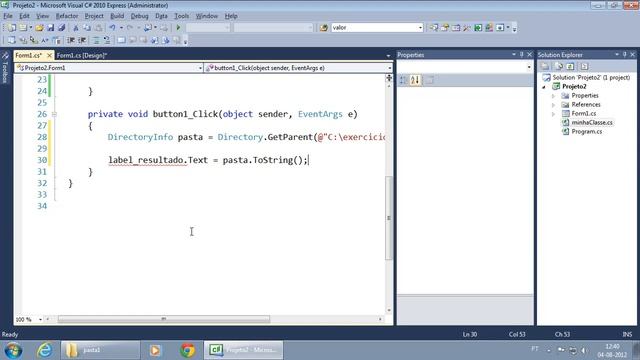Open the active documents list dropdown
Screen dimensions: 640x360
388,56
